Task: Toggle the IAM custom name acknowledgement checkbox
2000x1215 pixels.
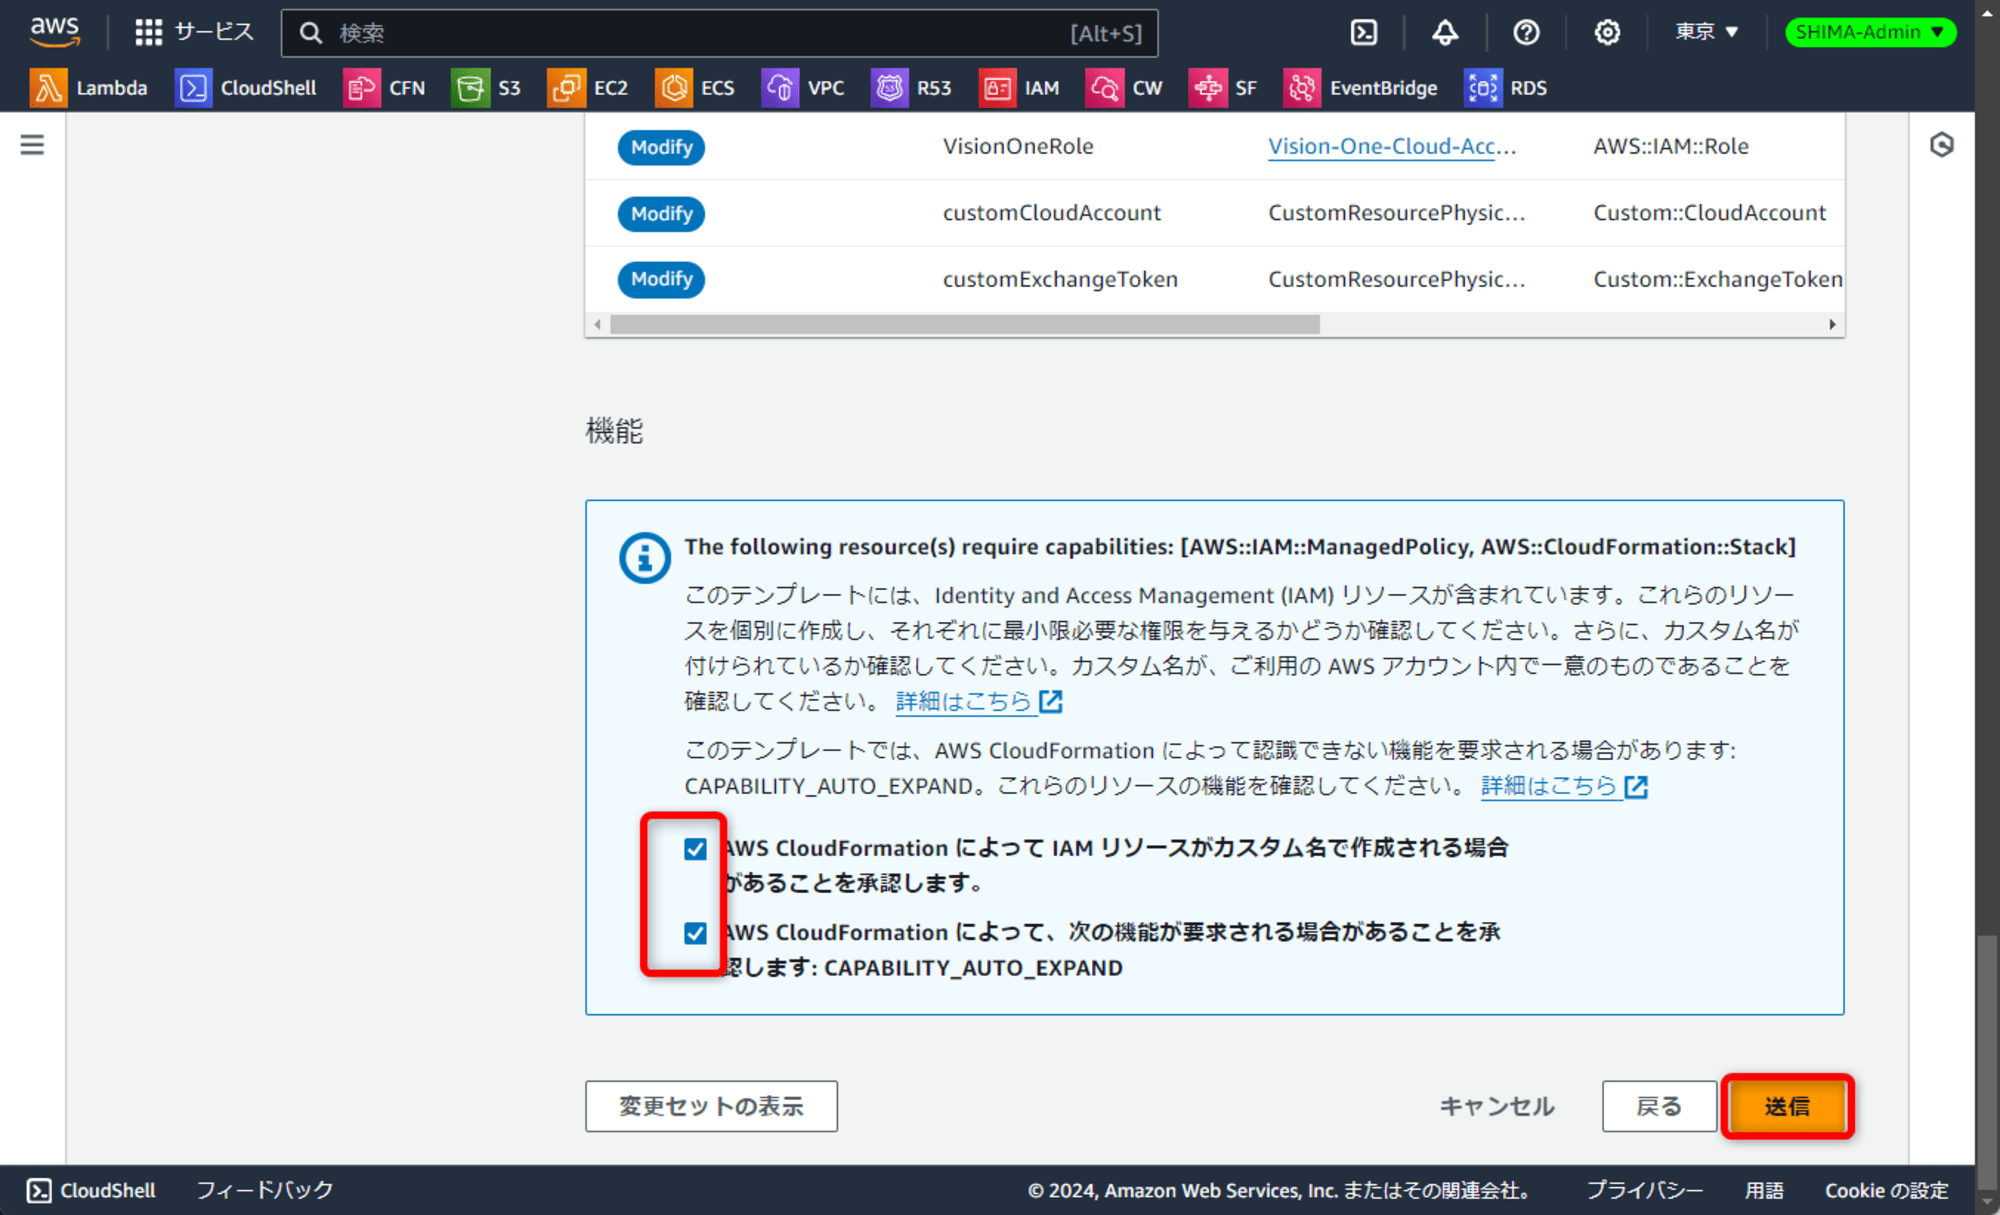Action: (x=695, y=849)
